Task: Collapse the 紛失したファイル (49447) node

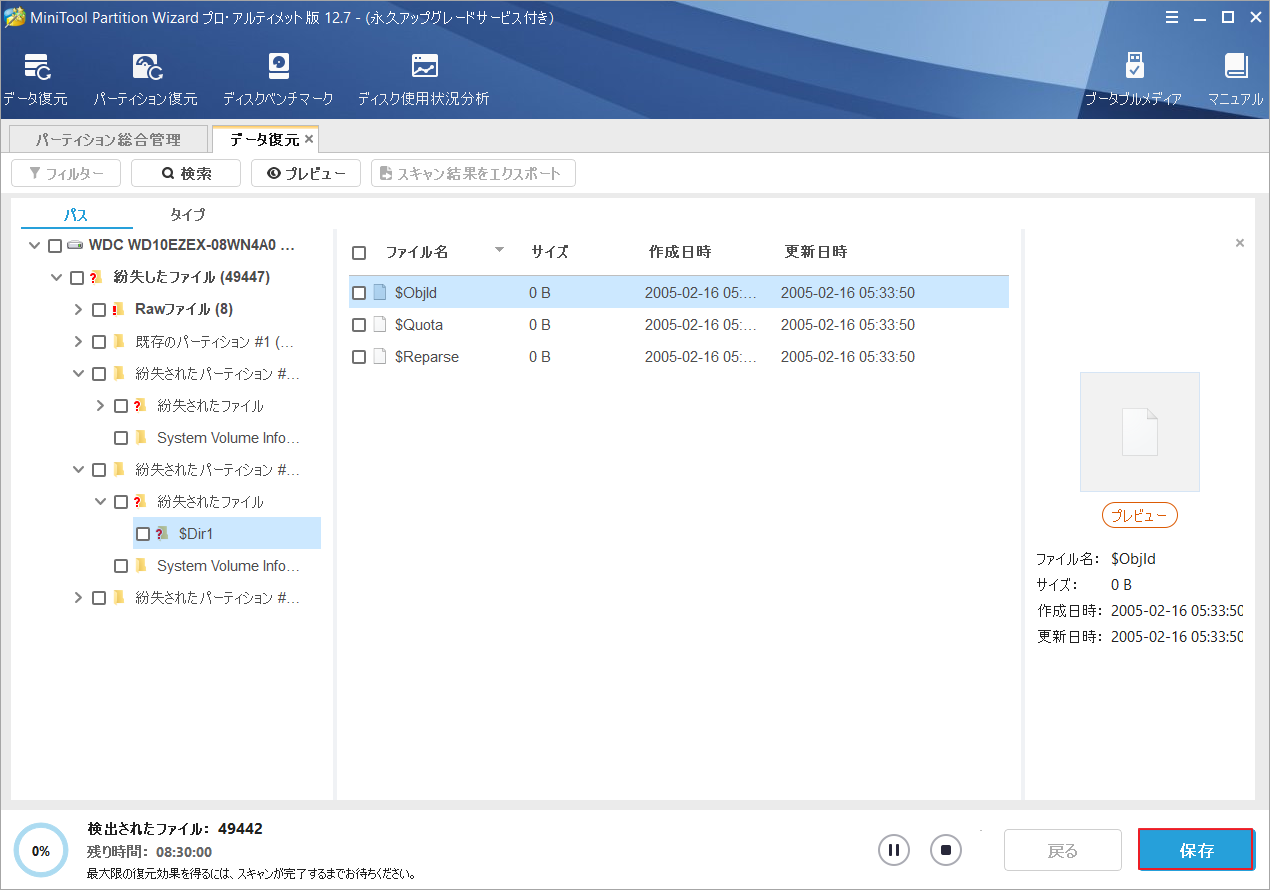Action: [56, 277]
